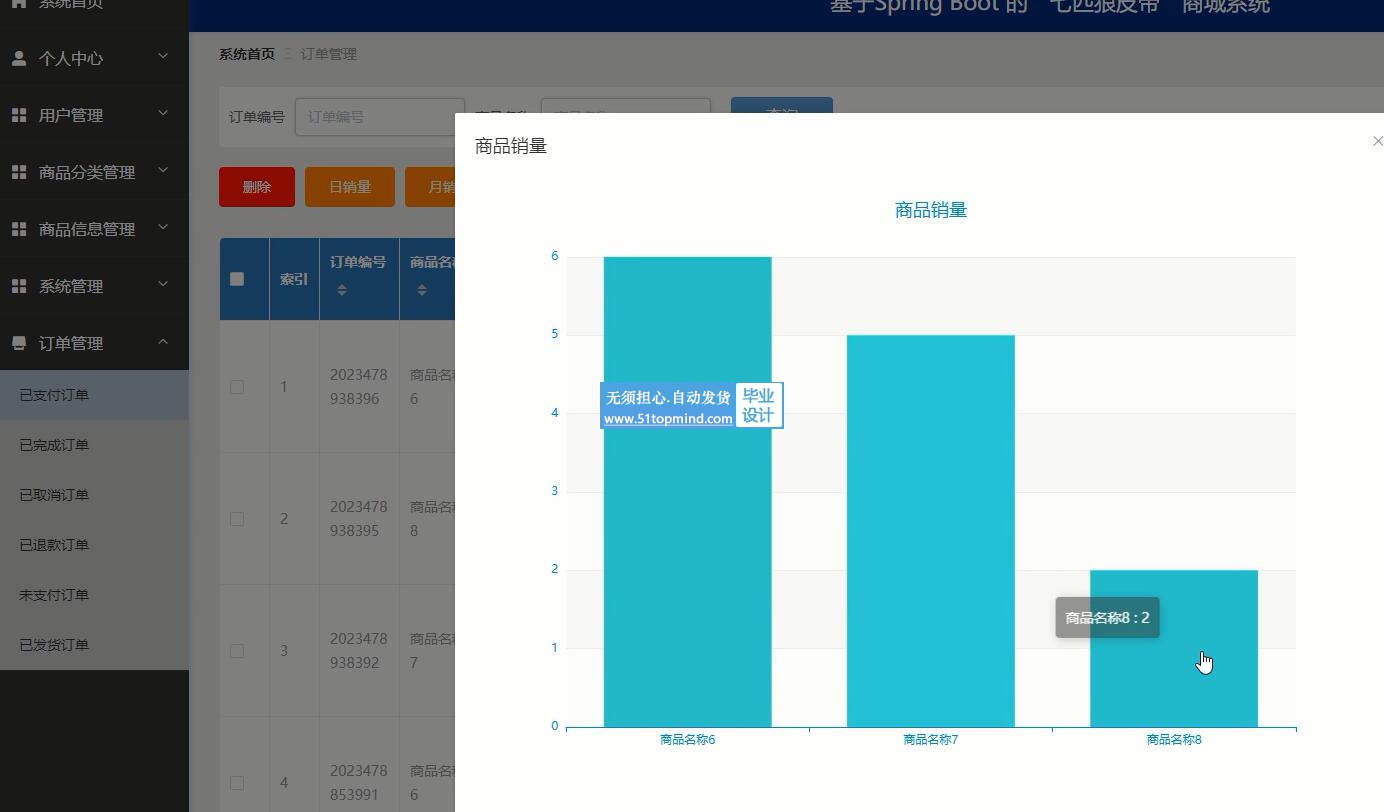Open the 已取消订单 submenu item
This screenshot has width=1384, height=812.
click(x=94, y=495)
